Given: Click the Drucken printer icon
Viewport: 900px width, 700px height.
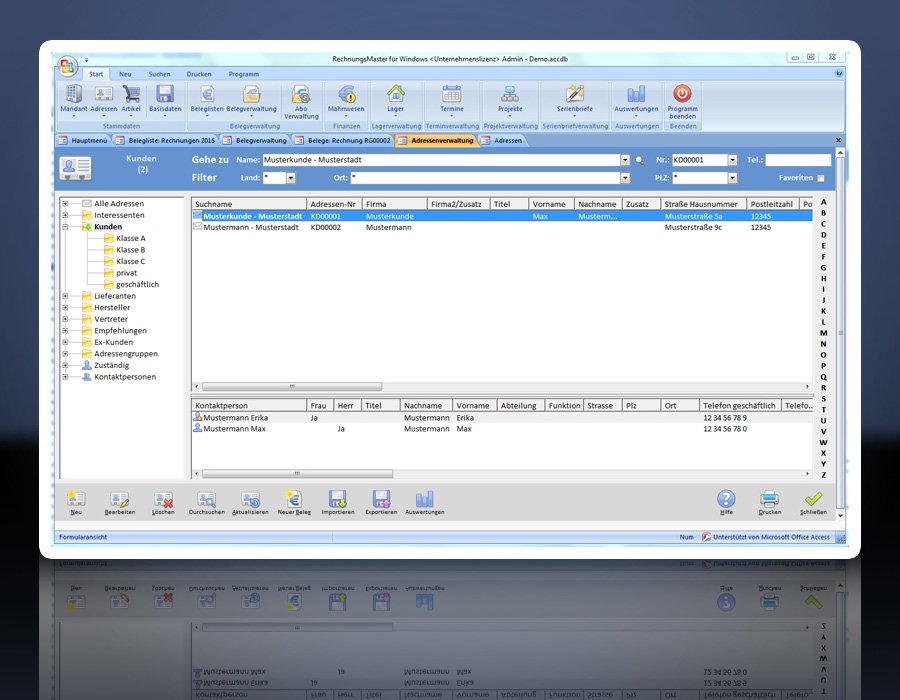Looking at the screenshot, I should (x=769, y=499).
